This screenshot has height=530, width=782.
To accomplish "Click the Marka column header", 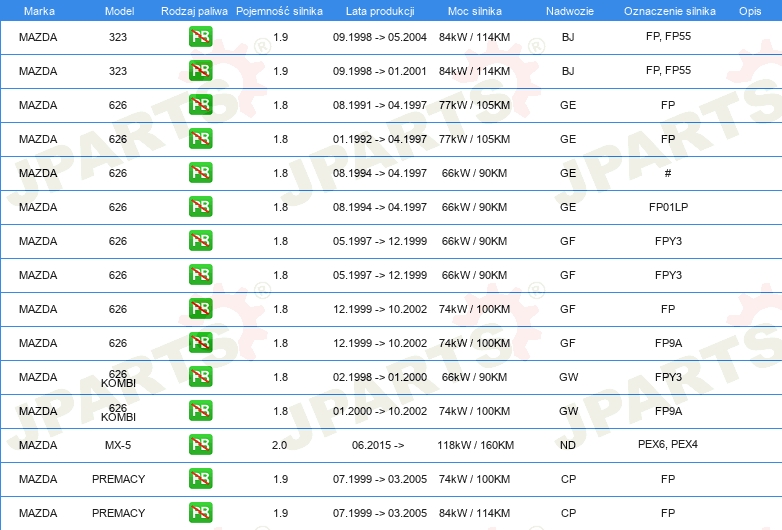I will pos(39,11).
